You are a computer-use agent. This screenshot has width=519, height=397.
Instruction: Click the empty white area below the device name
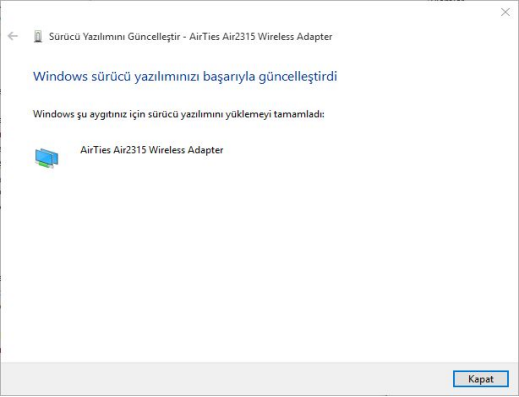pos(259,260)
